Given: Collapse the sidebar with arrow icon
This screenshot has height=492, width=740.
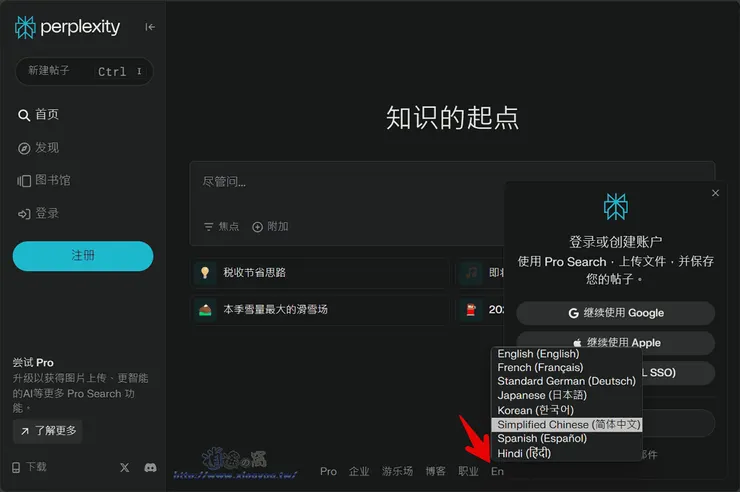Looking at the screenshot, I should (150, 27).
